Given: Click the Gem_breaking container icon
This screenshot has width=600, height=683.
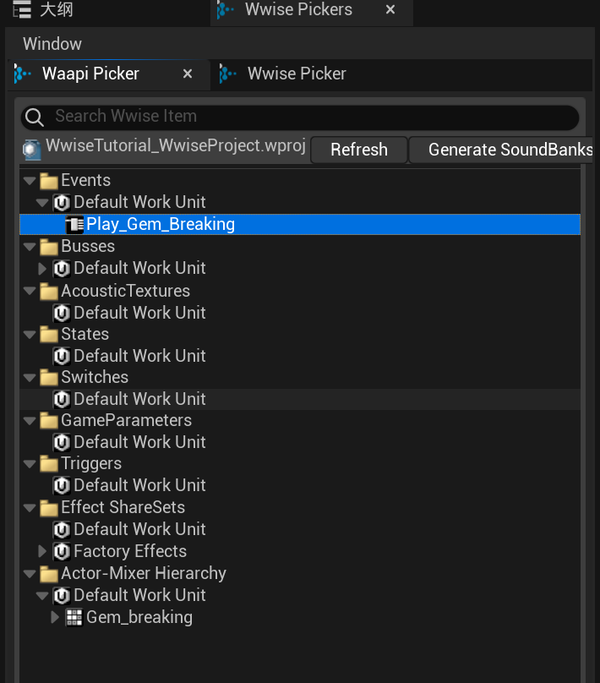Looking at the screenshot, I should [74, 617].
